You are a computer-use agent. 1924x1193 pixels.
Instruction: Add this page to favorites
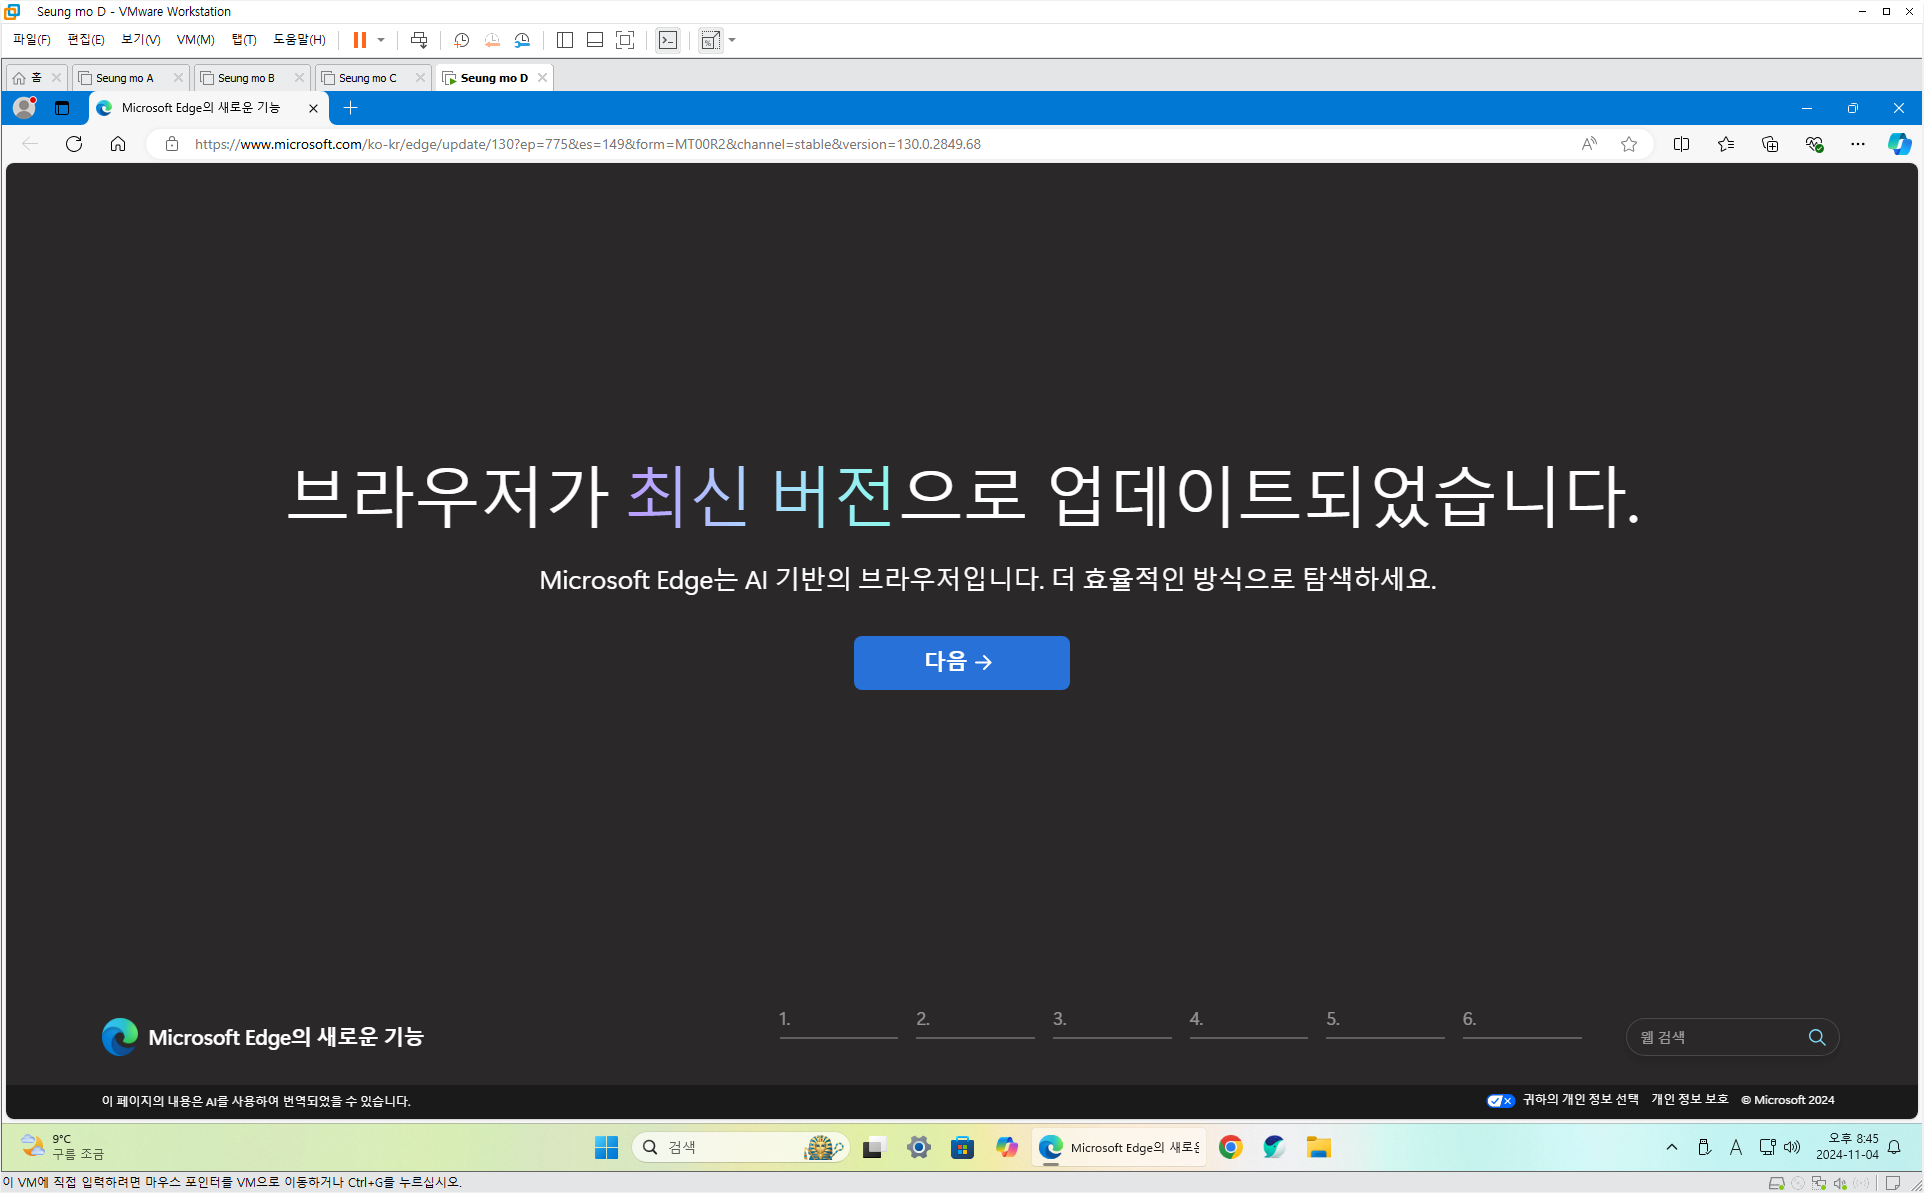(1629, 144)
